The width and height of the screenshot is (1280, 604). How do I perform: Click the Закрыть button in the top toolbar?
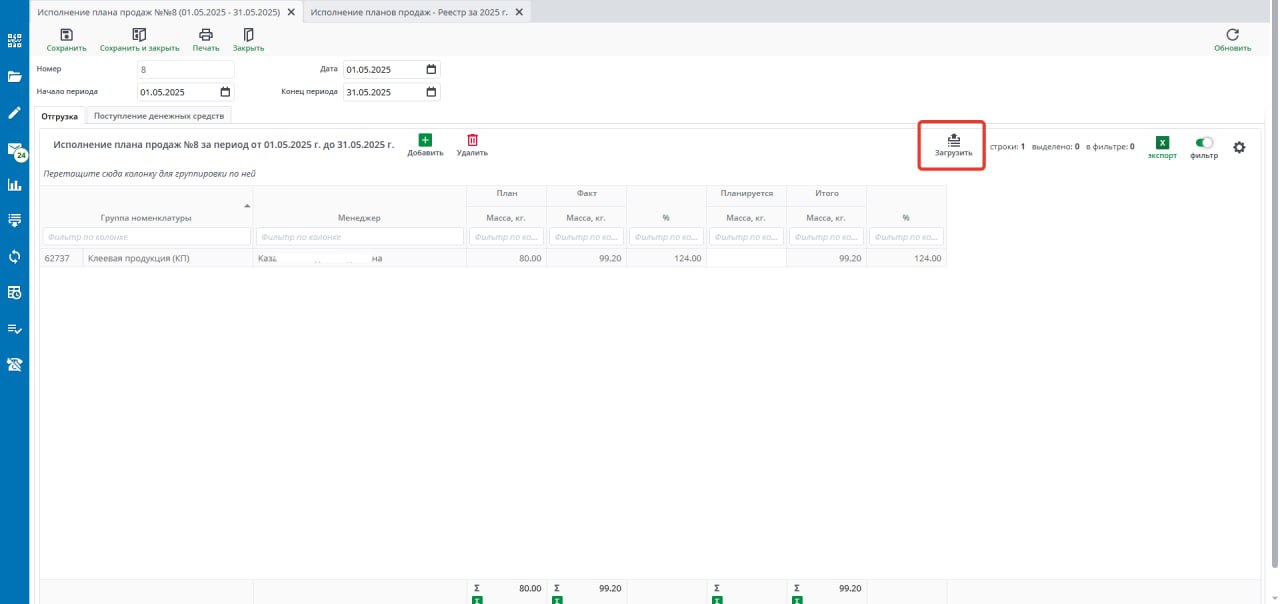248,35
